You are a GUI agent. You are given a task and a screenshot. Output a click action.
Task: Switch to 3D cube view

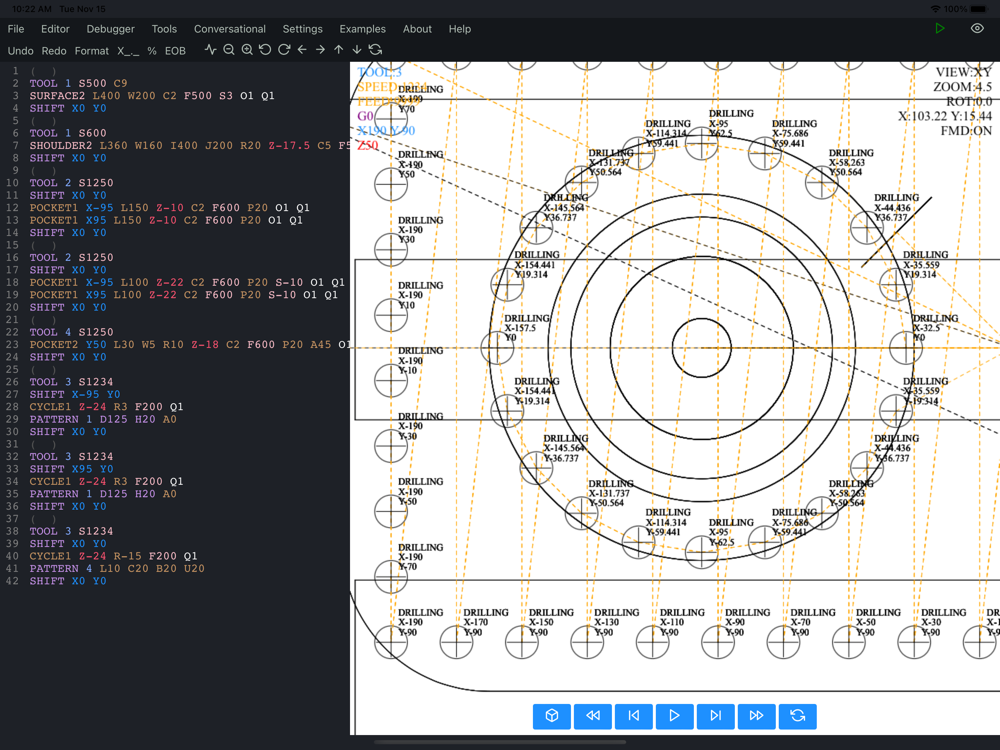[x=552, y=716]
